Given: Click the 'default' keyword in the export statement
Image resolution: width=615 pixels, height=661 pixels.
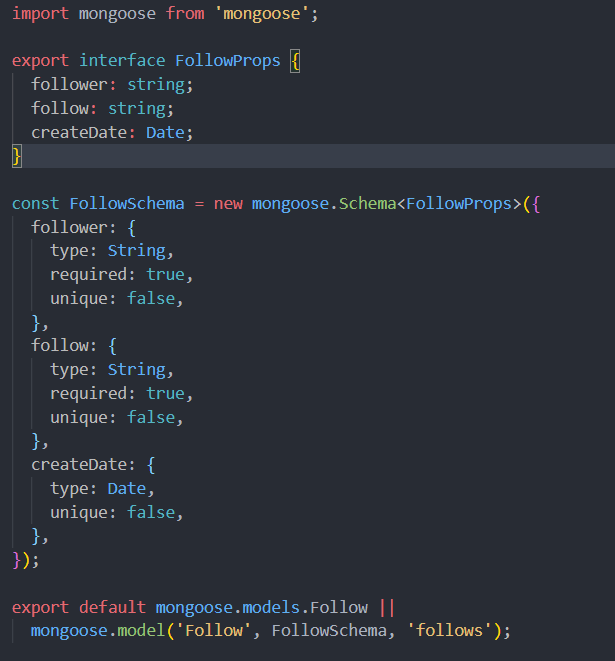Looking at the screenshot, I should pos(112,607).
